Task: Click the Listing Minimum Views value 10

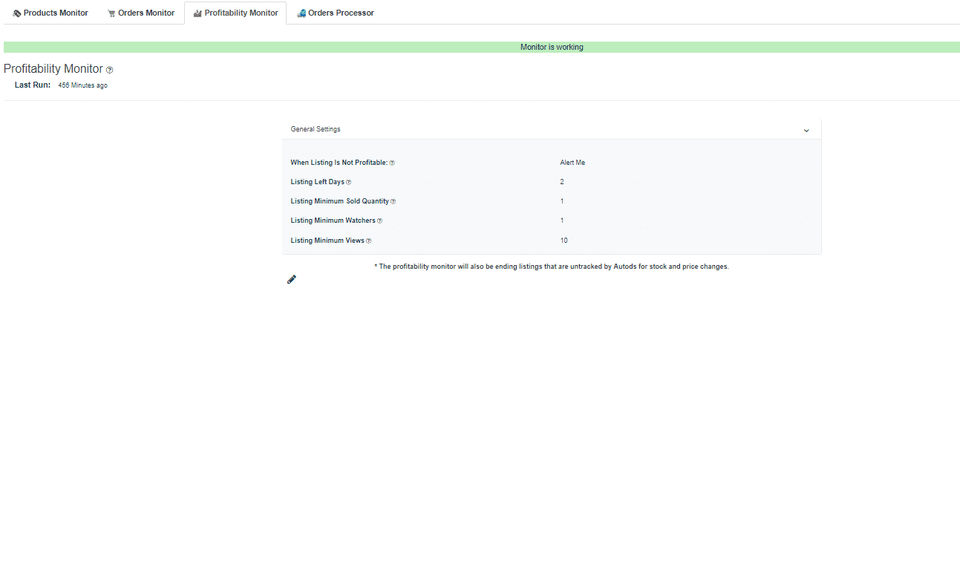Action: 564,241
